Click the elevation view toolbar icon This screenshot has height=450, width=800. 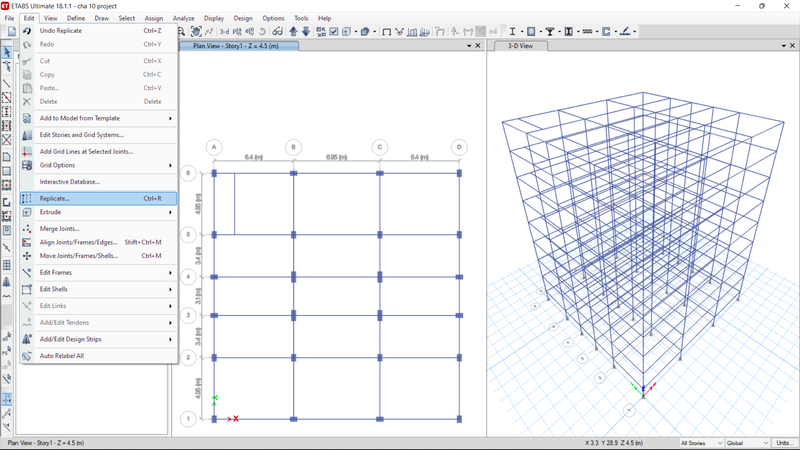tap(249, 32)
